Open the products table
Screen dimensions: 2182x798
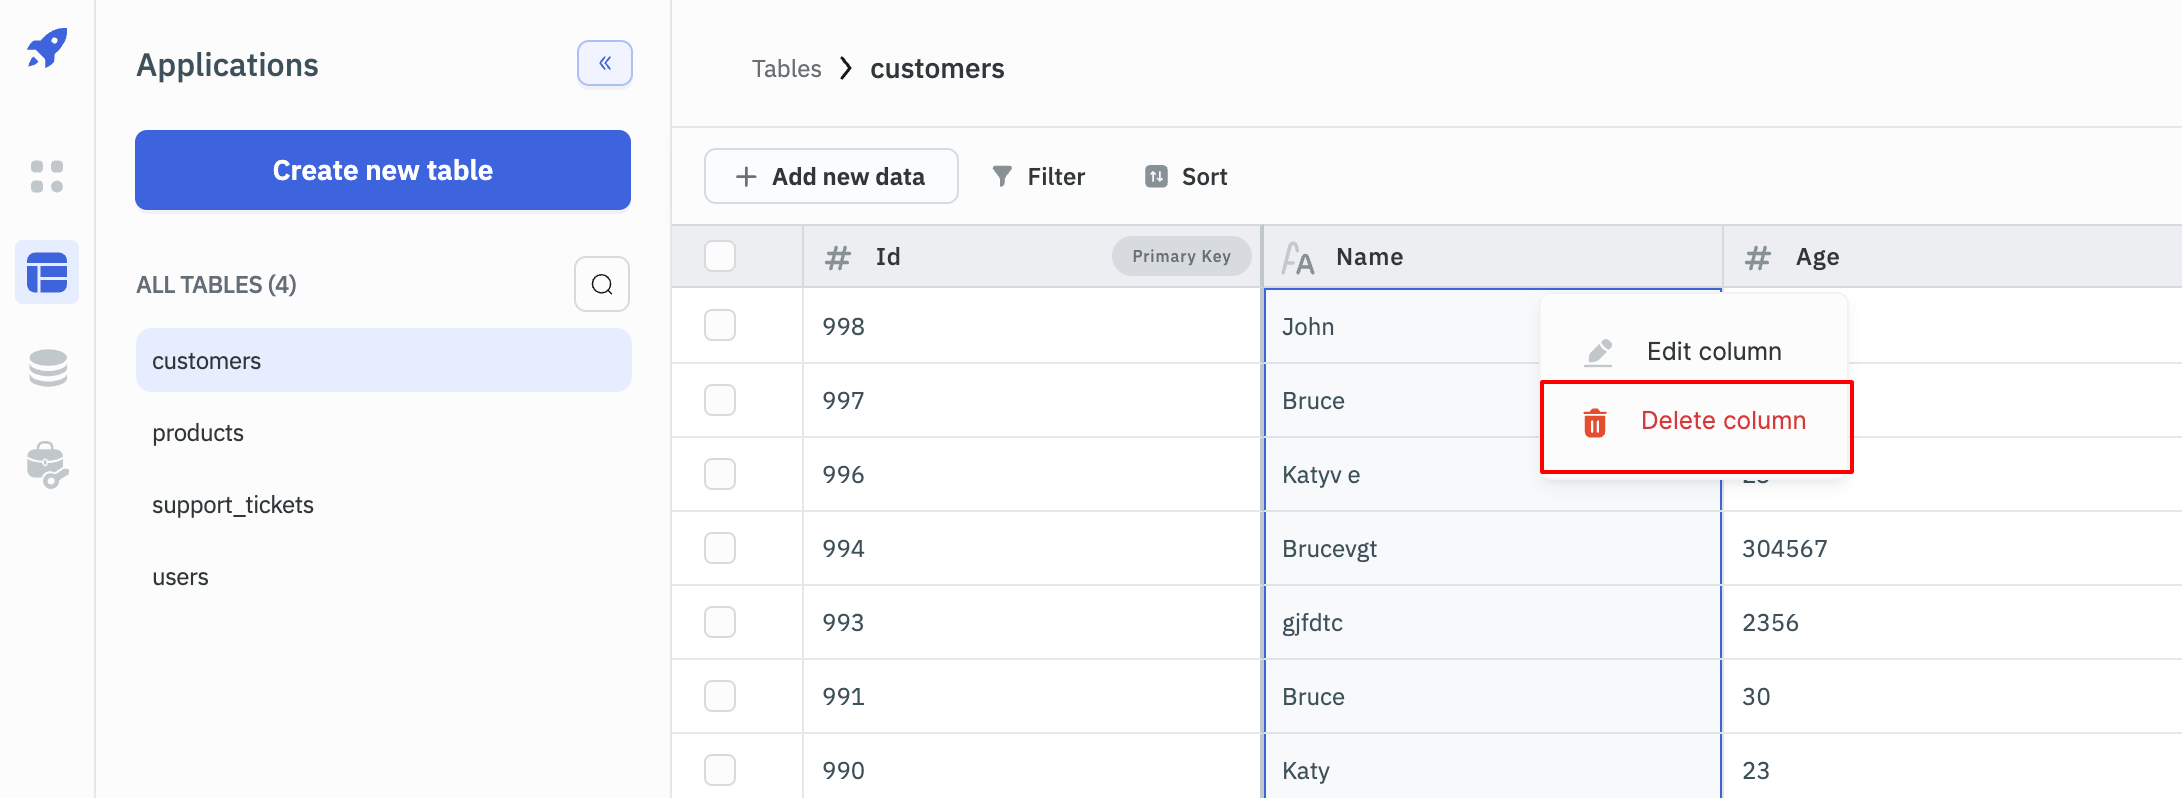(x=198, y=433)
